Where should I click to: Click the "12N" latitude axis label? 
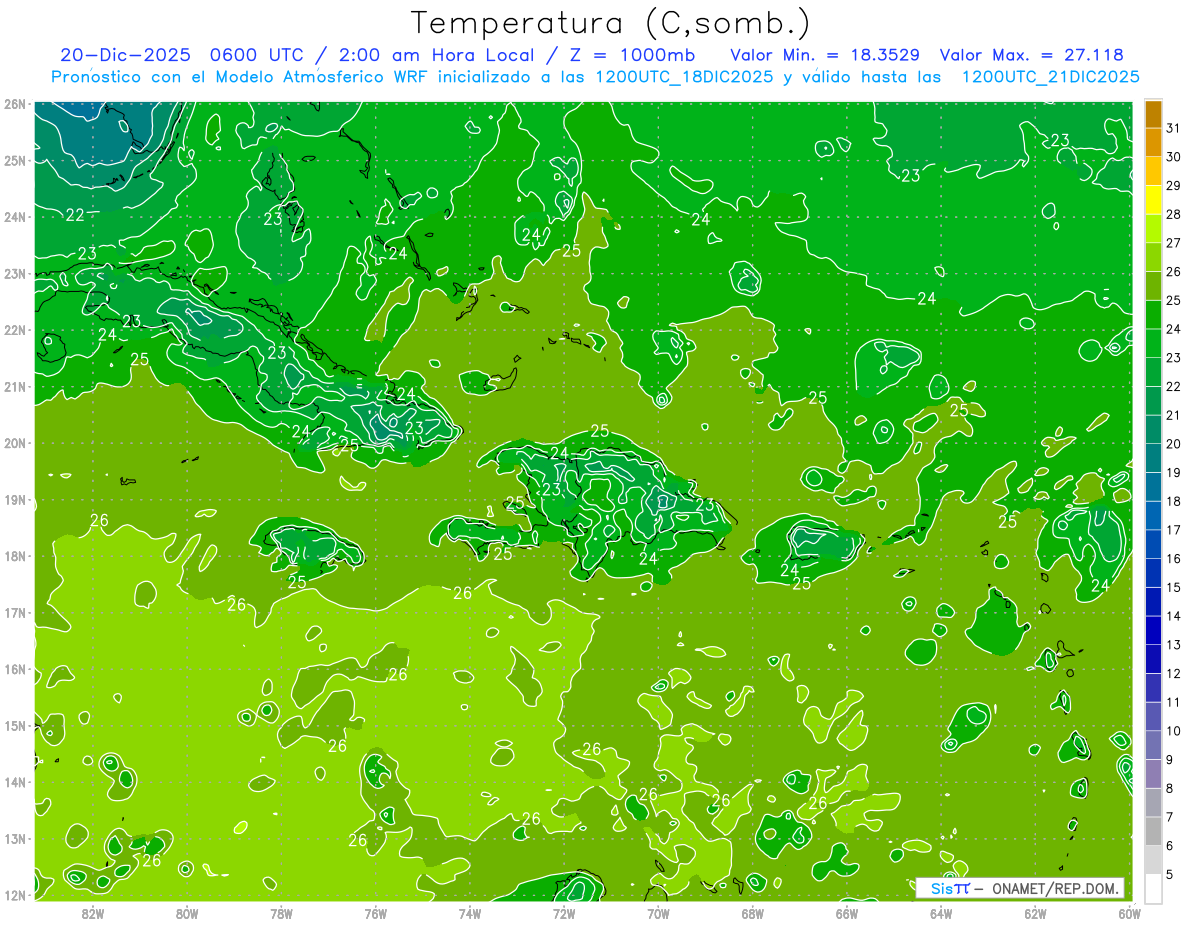click(14, 895)
